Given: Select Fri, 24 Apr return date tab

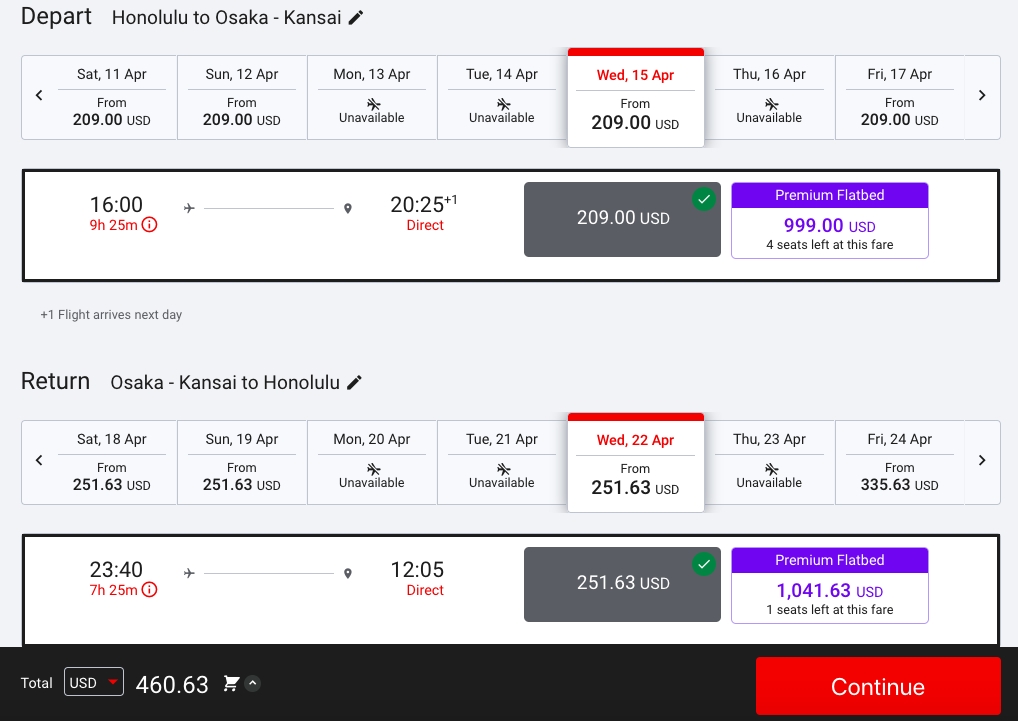Looking at the screenshot, I should (x=899, y=462).
